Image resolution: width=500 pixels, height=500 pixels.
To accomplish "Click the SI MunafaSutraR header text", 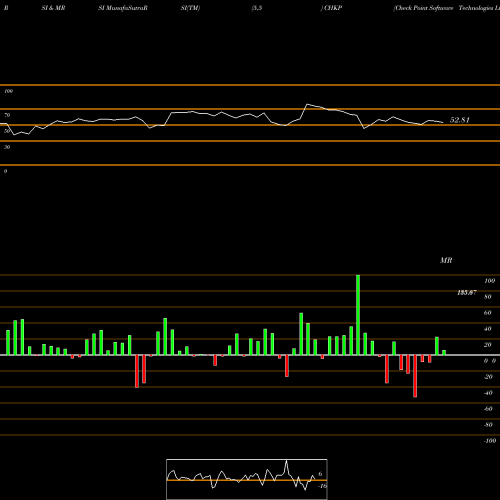I will point(123,8).
